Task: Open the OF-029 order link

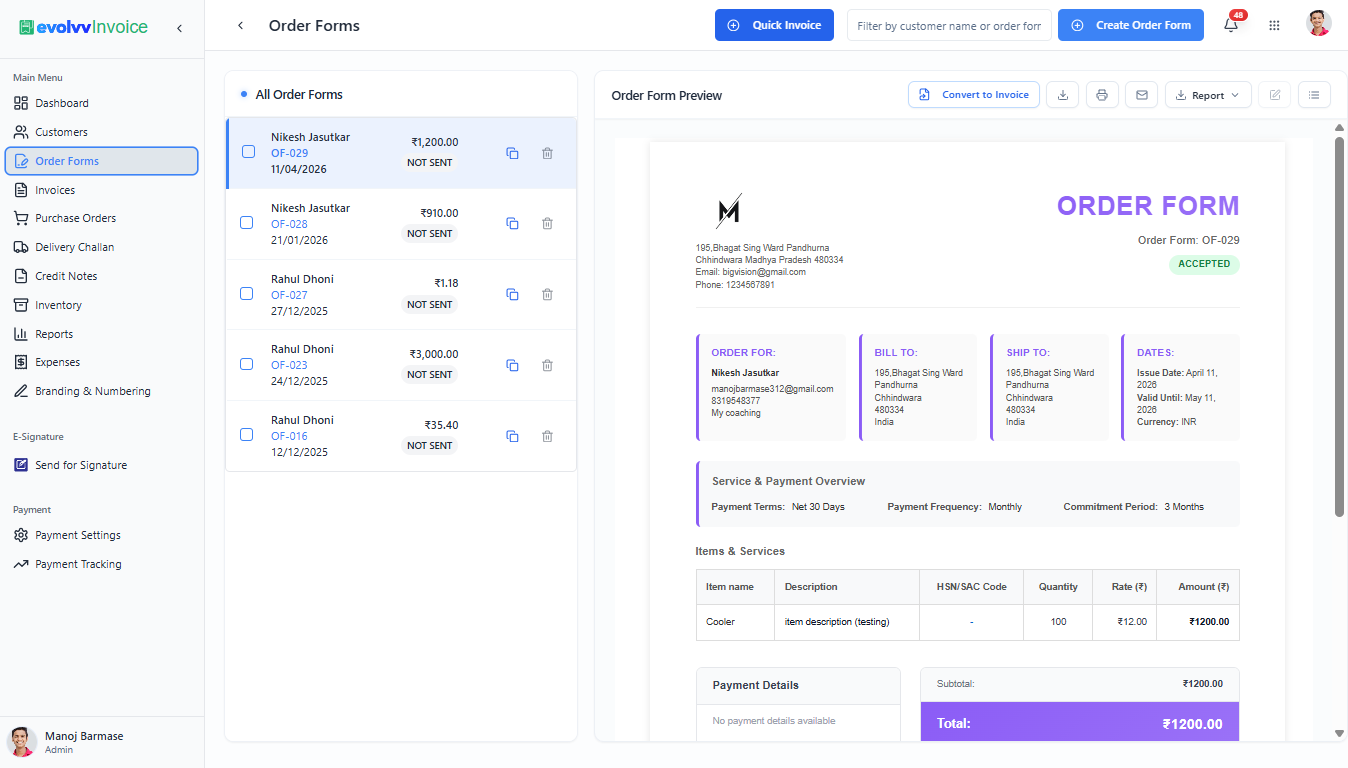Action: pos(289,153)
